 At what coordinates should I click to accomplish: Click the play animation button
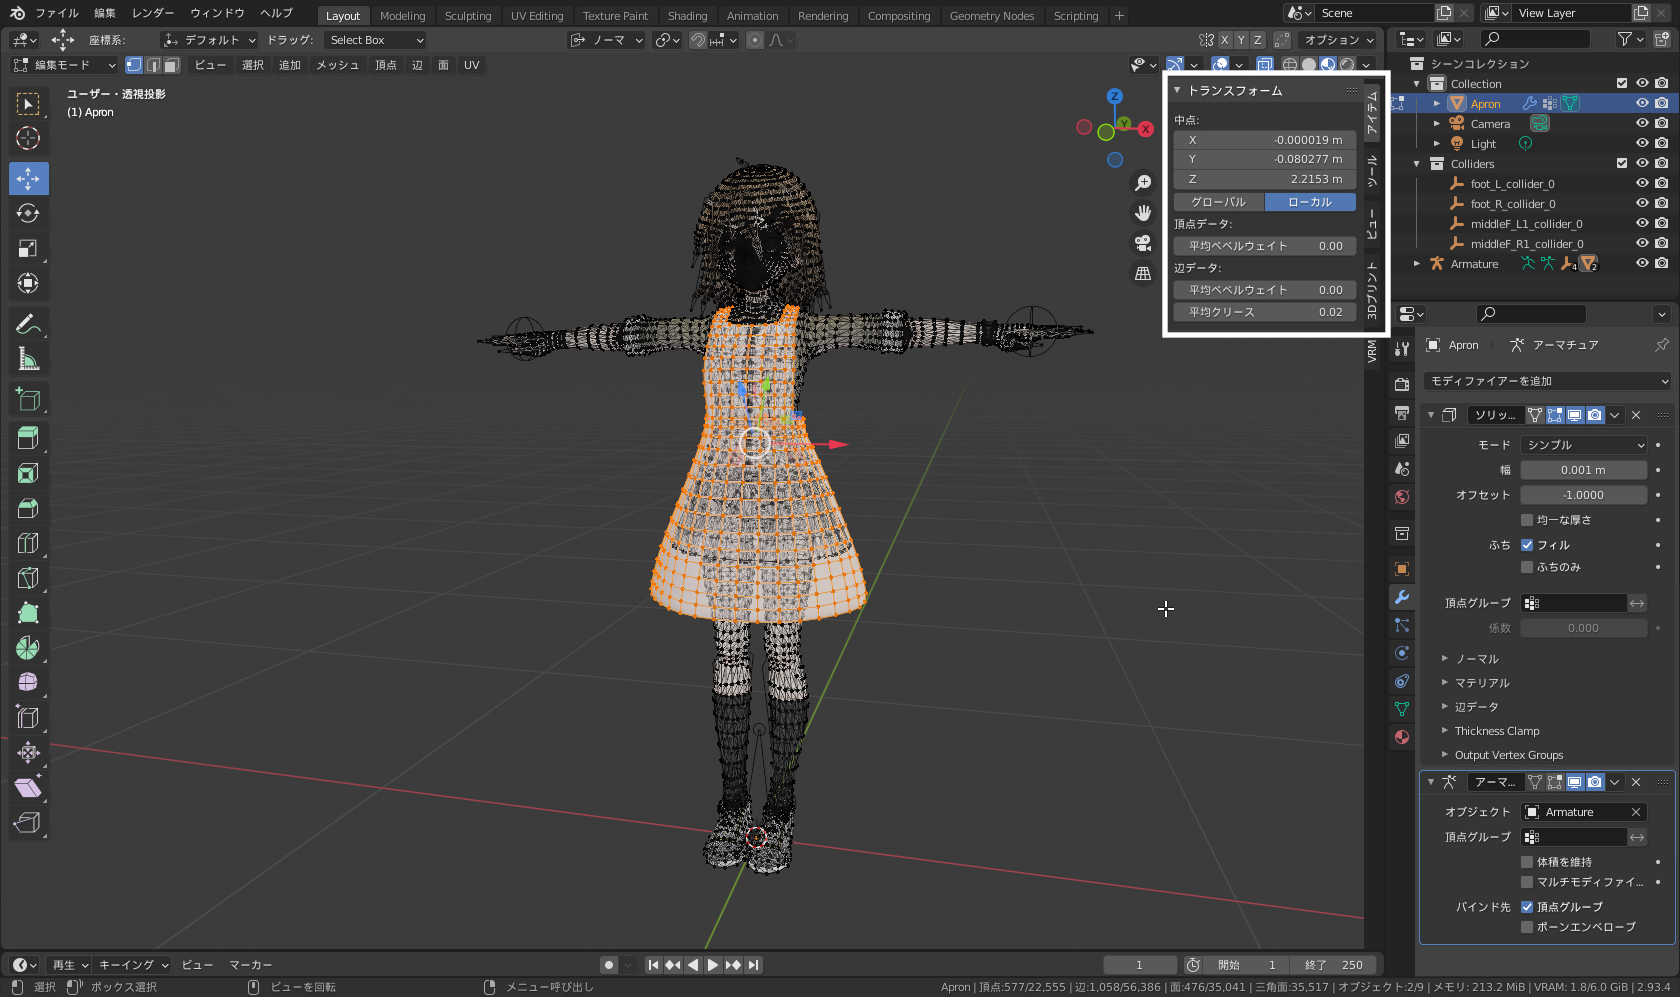pyautogui.click(x=713, y=965)
